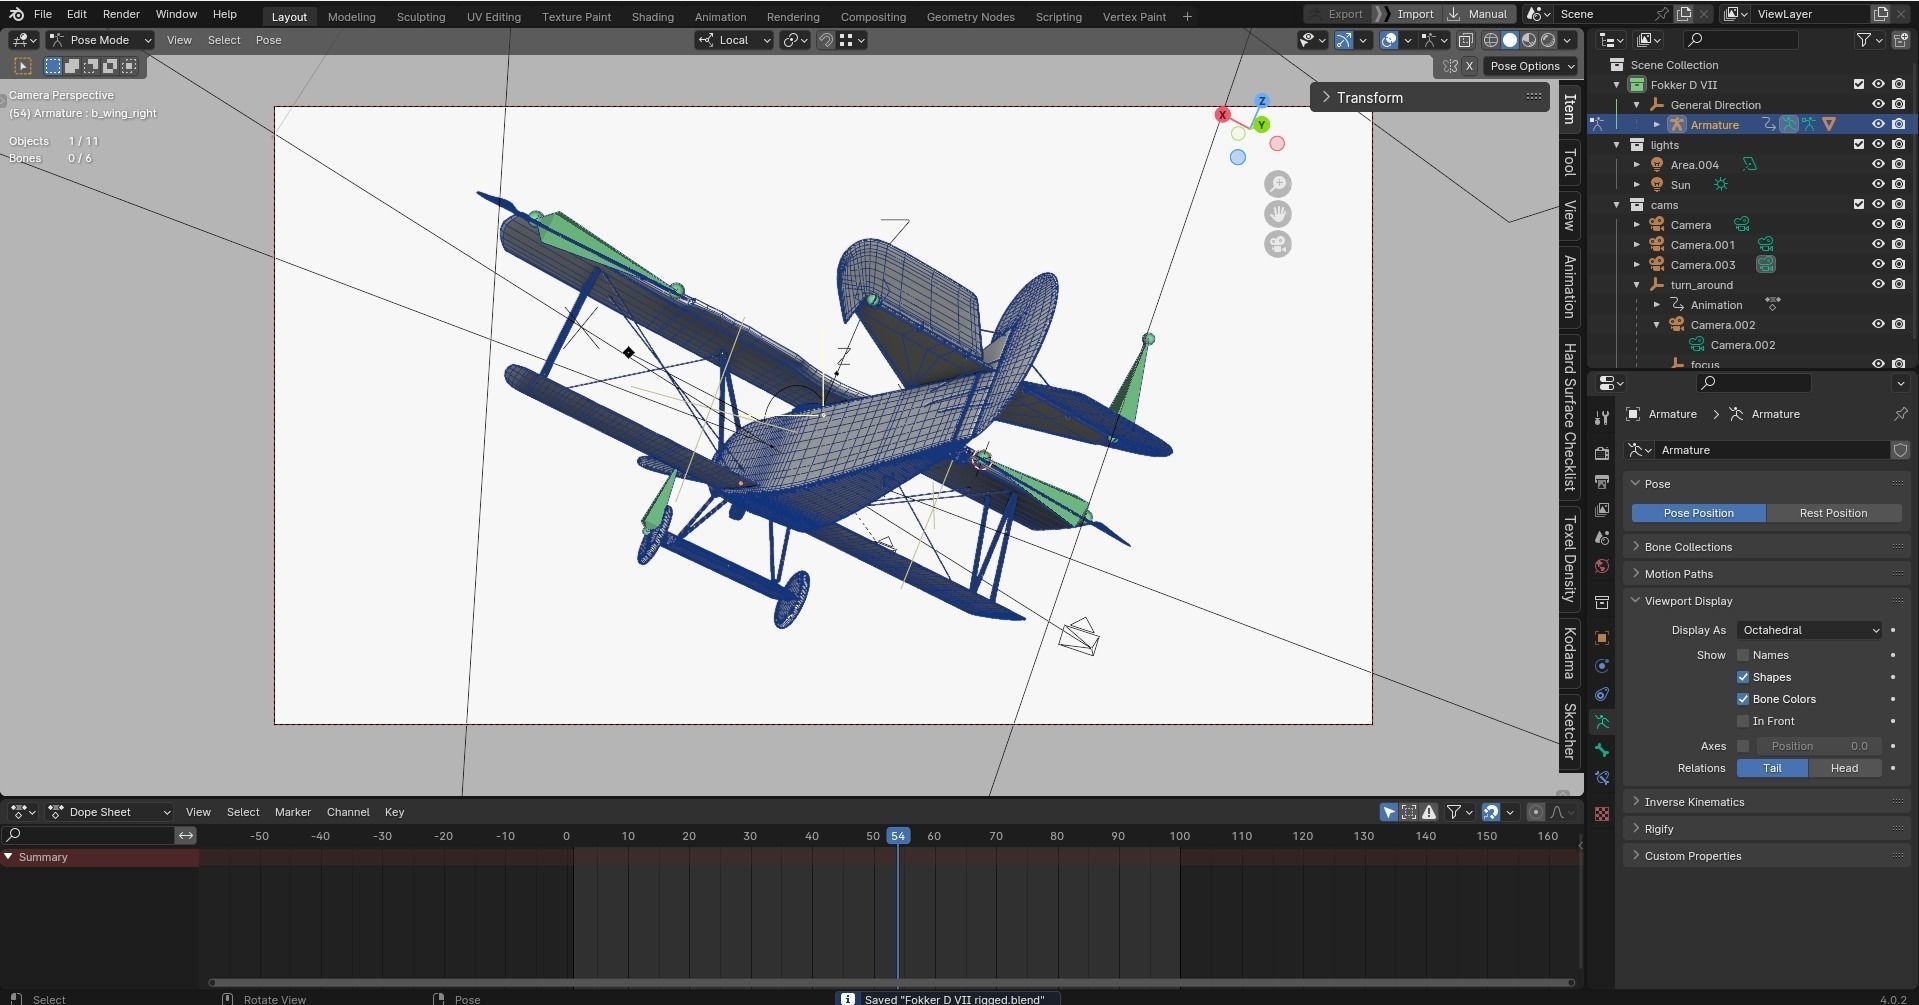Switch to the Geometry Nodes workspace tab
The width and height of the screenshot is (1919, 1005).
[x=970, y=17]
